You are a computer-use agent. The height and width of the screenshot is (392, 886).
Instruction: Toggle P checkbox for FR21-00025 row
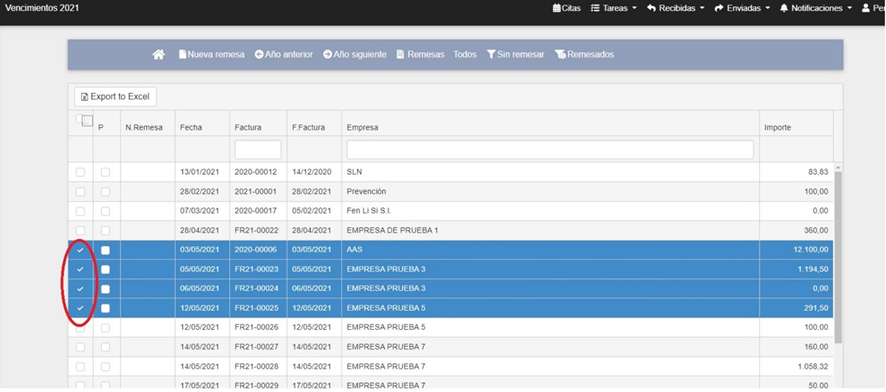tap(105, 308)
